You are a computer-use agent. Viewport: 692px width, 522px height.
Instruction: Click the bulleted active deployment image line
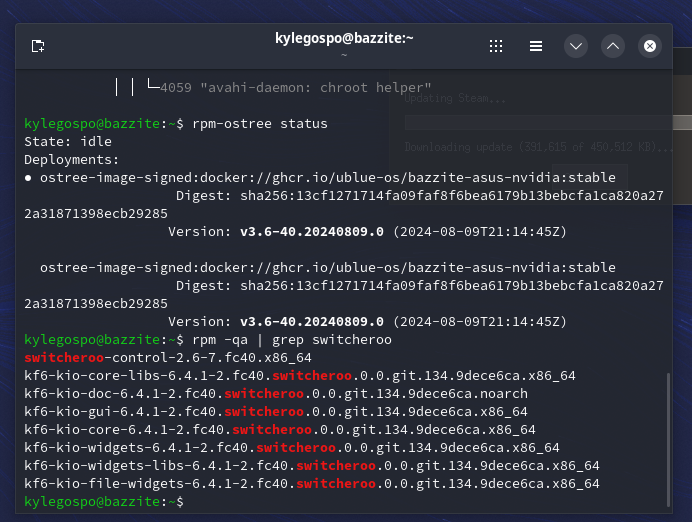[x=320, y=177]
